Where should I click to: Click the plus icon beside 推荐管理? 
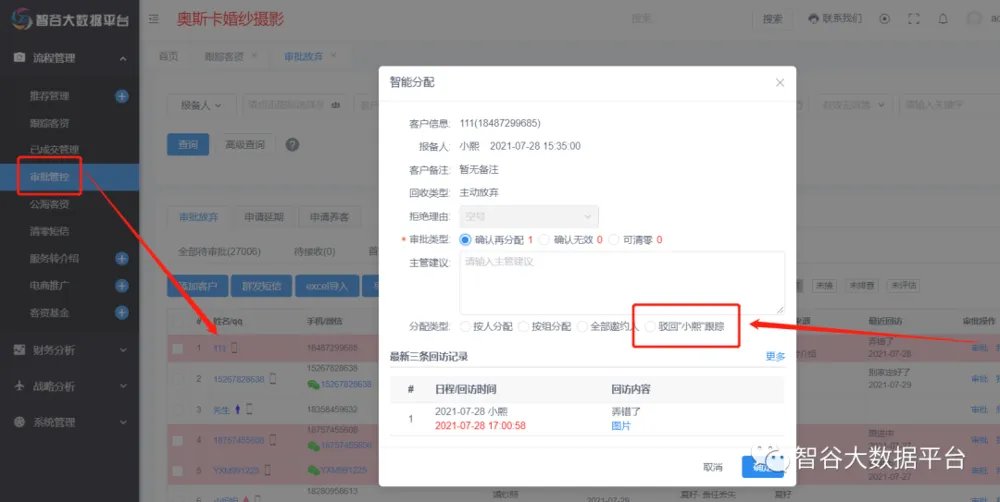(121, 96)
